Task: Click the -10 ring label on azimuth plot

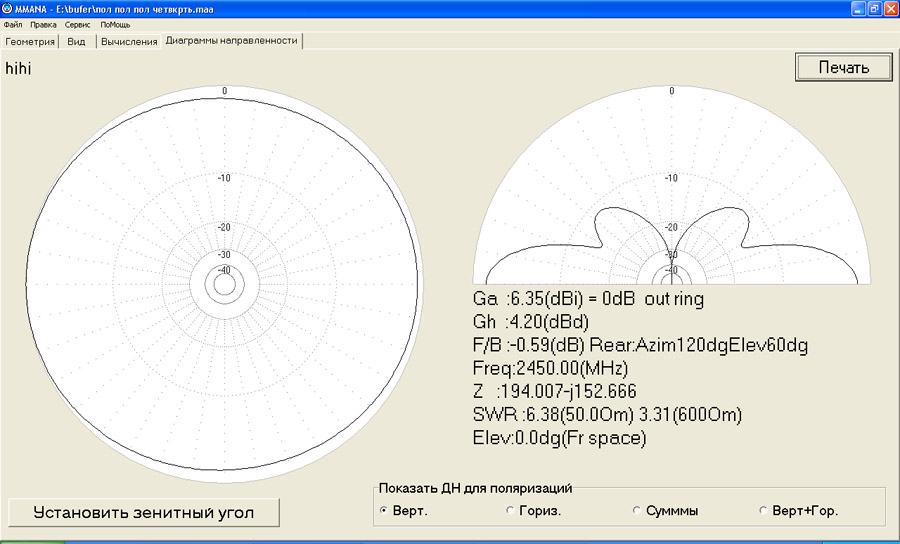Action: (x=224, y=178)
